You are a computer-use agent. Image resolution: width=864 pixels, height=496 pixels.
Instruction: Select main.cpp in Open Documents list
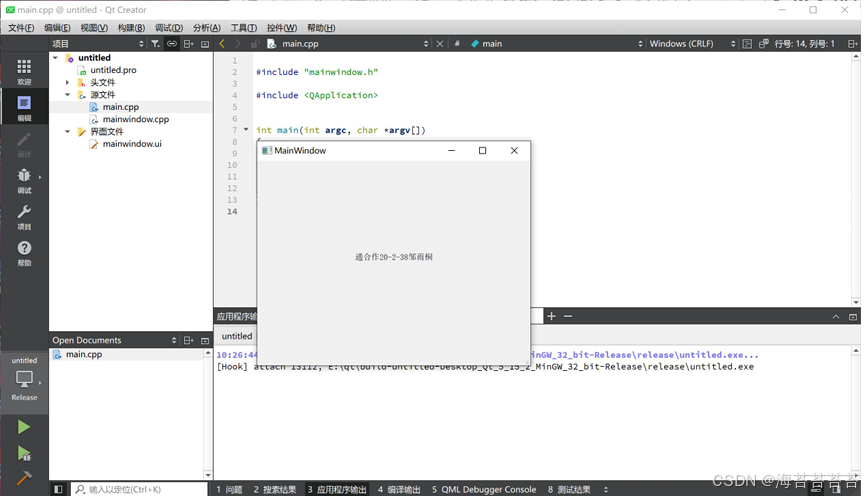pos(84,354)
